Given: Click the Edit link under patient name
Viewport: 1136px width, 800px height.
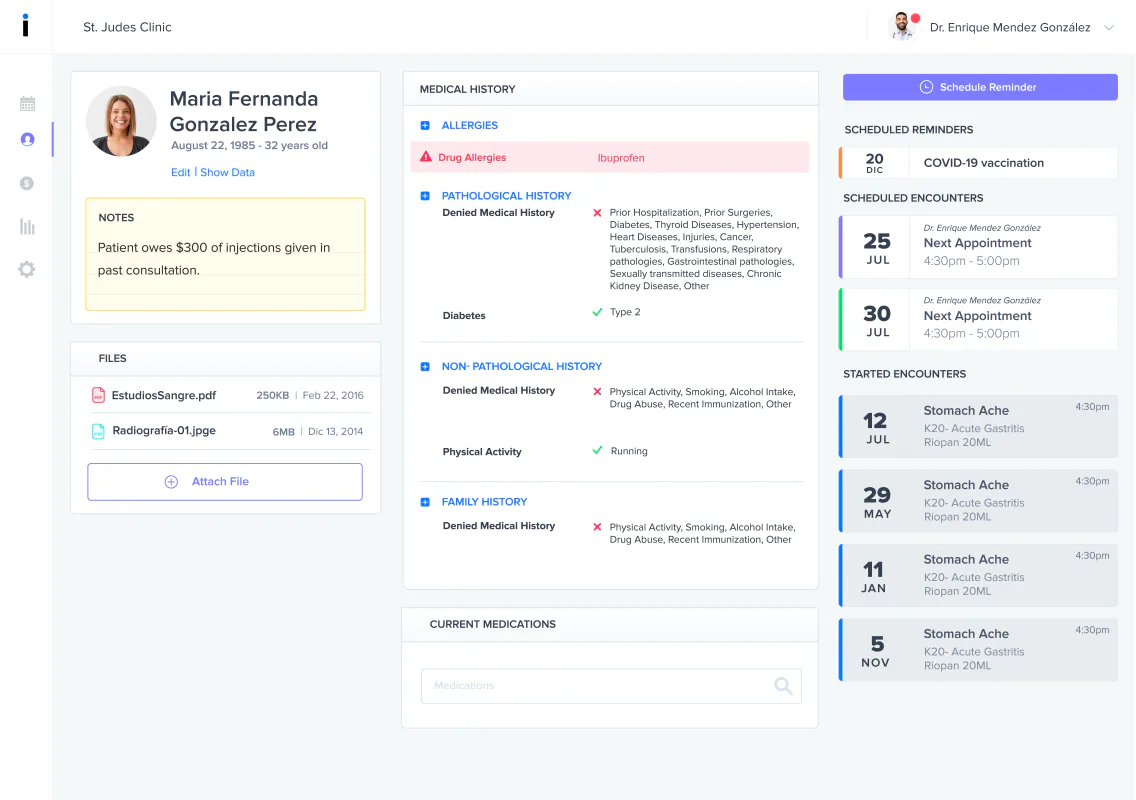Looking at the screenshot, I should pyautogui.click(x=180, y=172).
